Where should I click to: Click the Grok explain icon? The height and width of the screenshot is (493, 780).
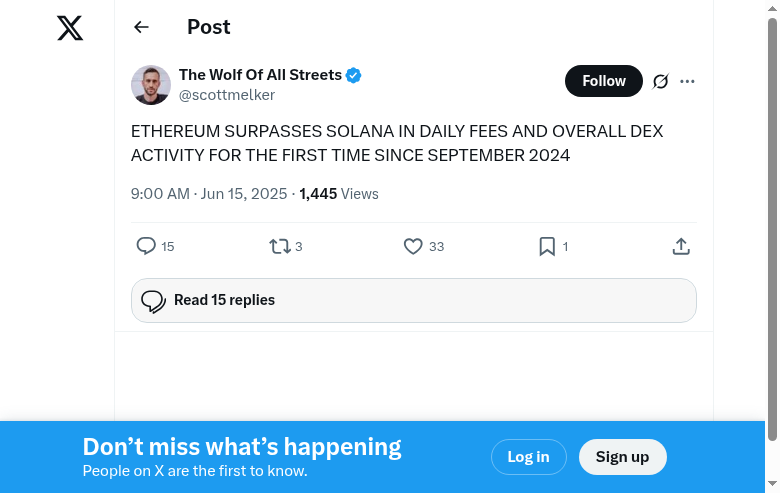660,81
